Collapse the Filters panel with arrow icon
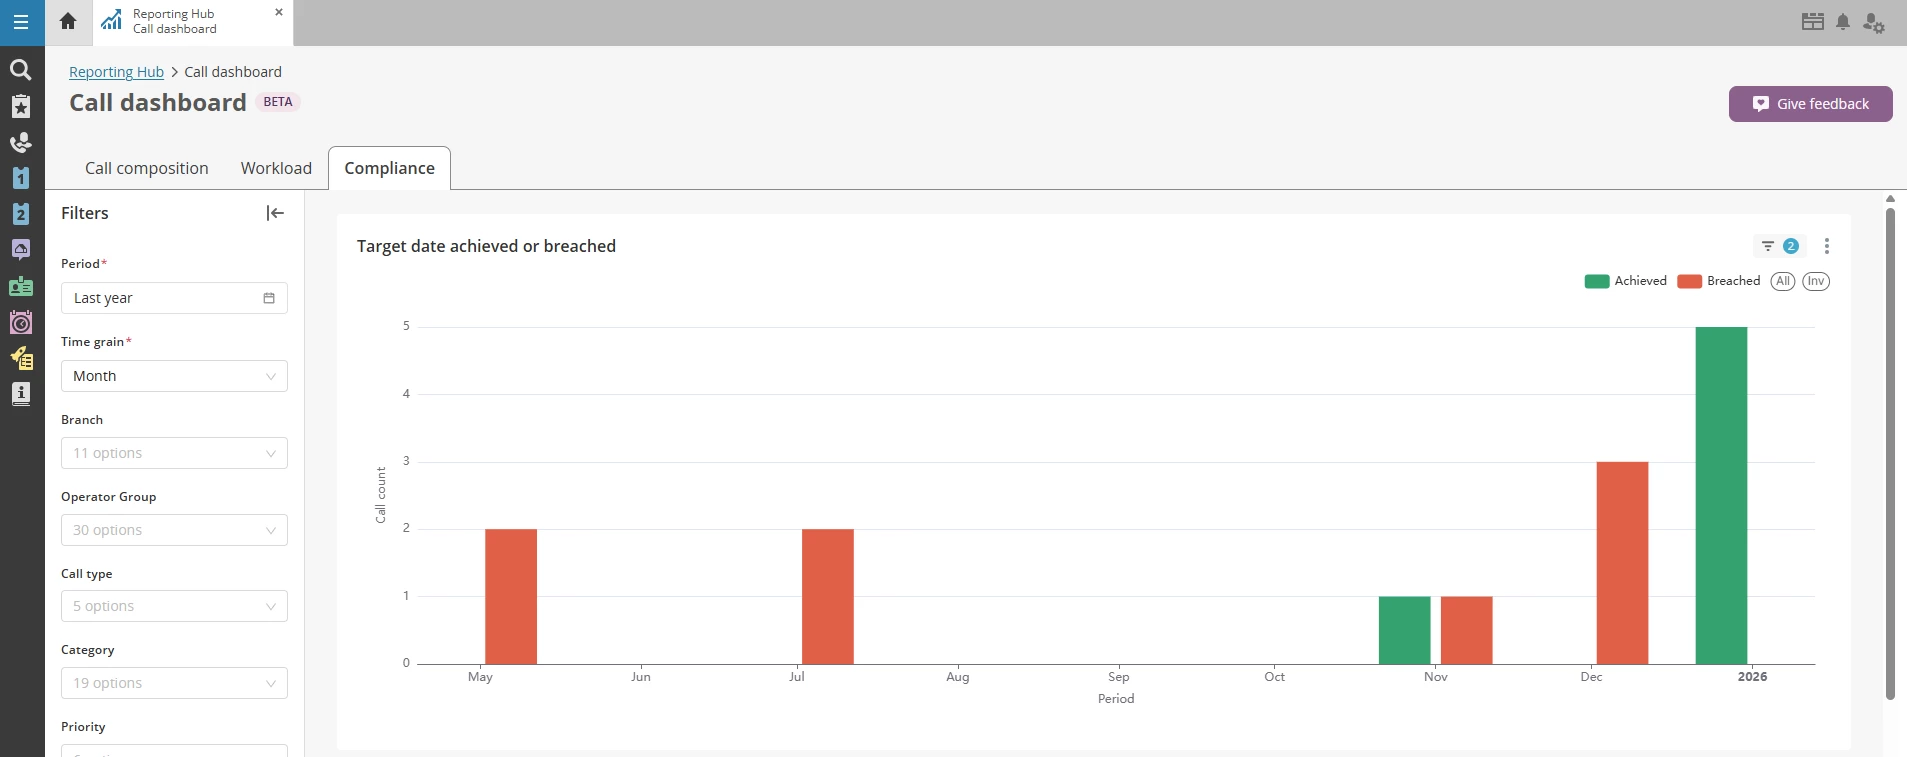The width and height of the screenshot is (1907, 757). [x=275, y=213]
